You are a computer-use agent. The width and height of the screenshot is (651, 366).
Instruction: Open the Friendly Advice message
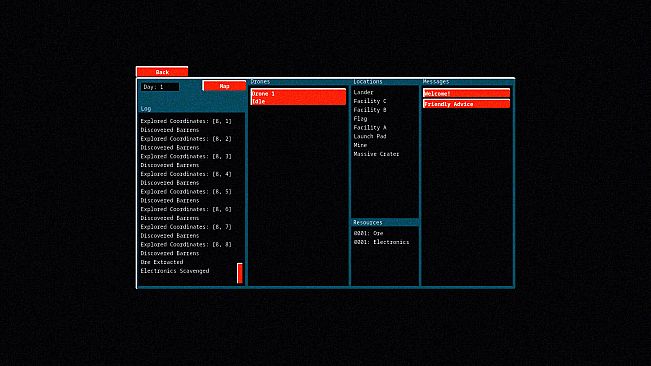click(467, 104)
